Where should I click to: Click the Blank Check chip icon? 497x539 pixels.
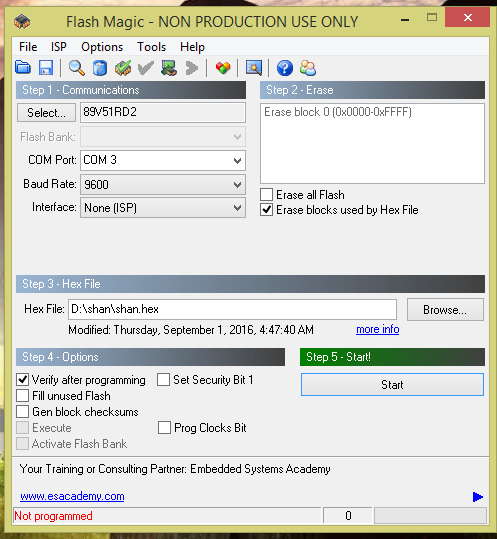coord(123,67)
